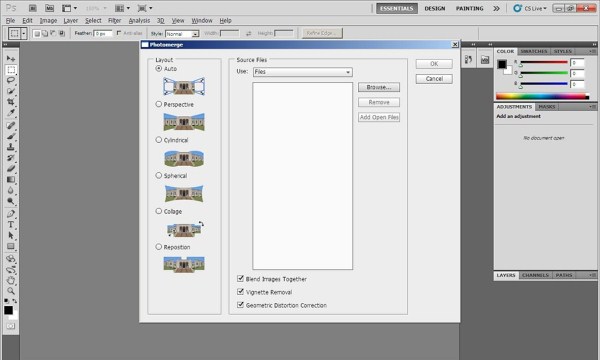Open the History panel icon in dock
Viewport: 600px width, 360px height.
(x=468, y=60)
